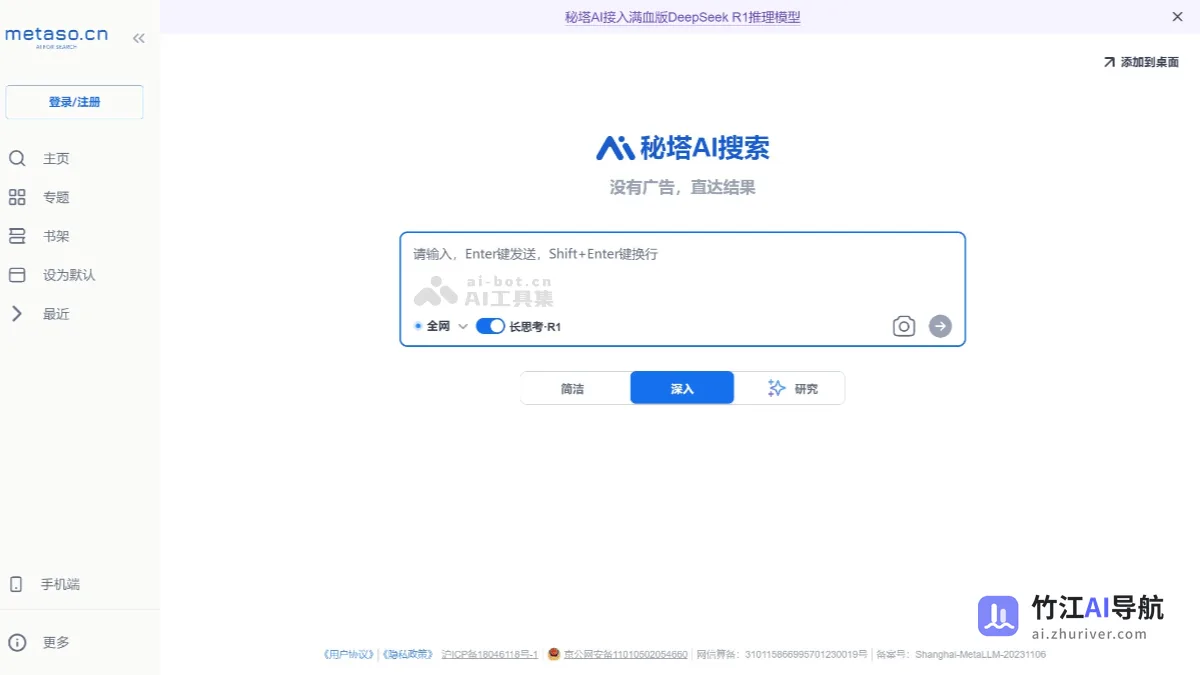Switch to 深入 mode
1200x675 pixels.
(x=682, y=388)
